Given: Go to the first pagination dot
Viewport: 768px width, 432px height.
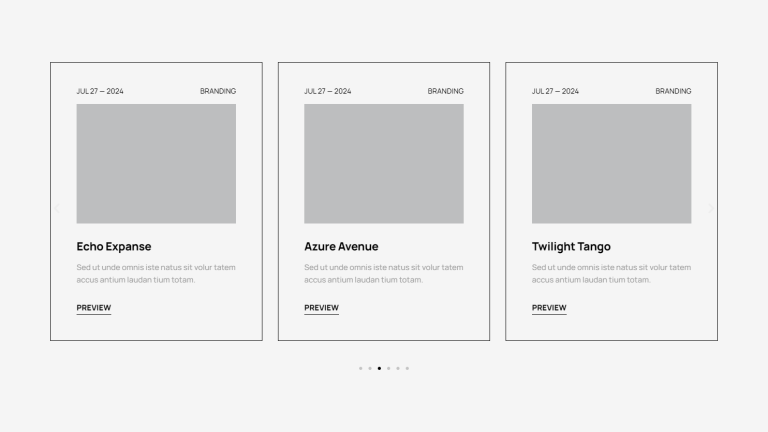Looking at the screenshot, I should click(x=360, y=368).
